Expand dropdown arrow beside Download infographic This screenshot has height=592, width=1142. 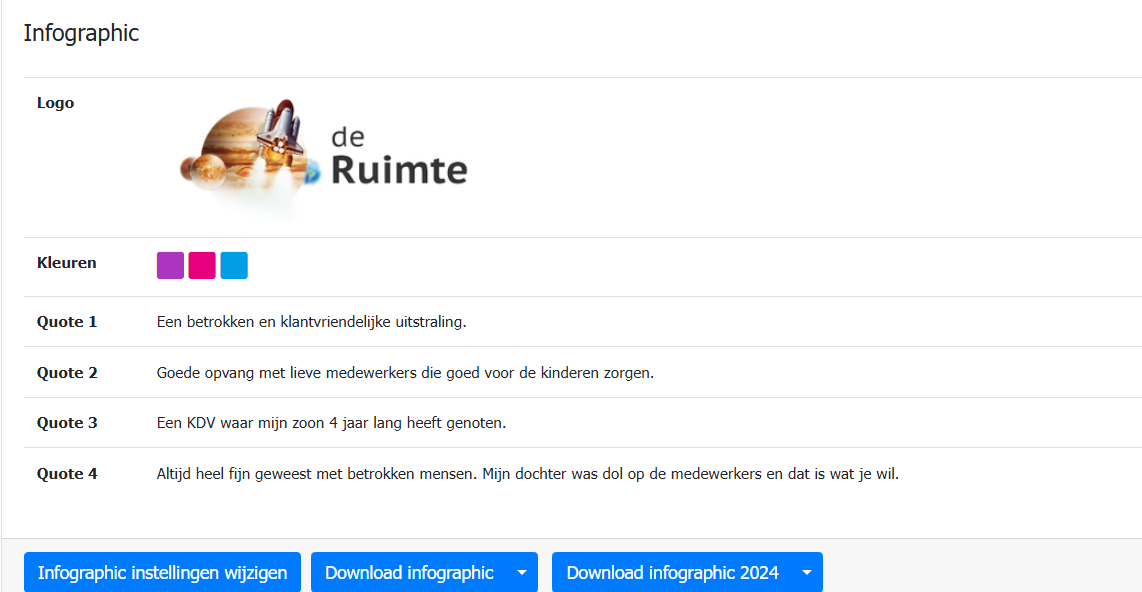click(522, 573)
